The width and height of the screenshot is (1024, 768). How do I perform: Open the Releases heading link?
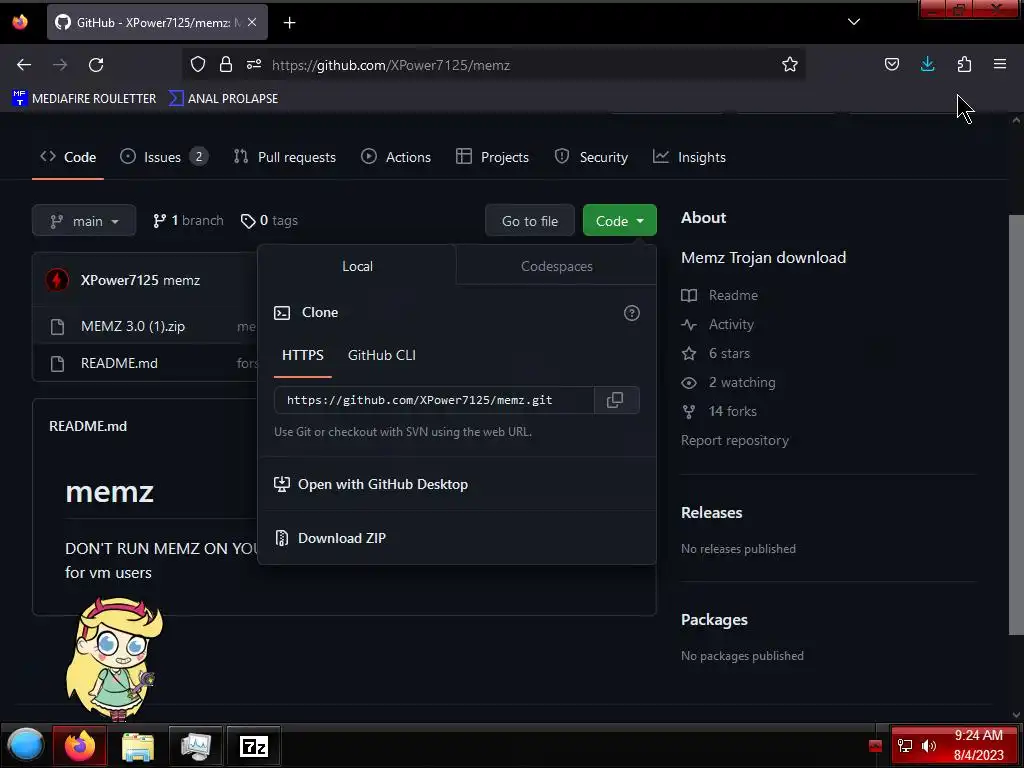[x=711, y=513]
